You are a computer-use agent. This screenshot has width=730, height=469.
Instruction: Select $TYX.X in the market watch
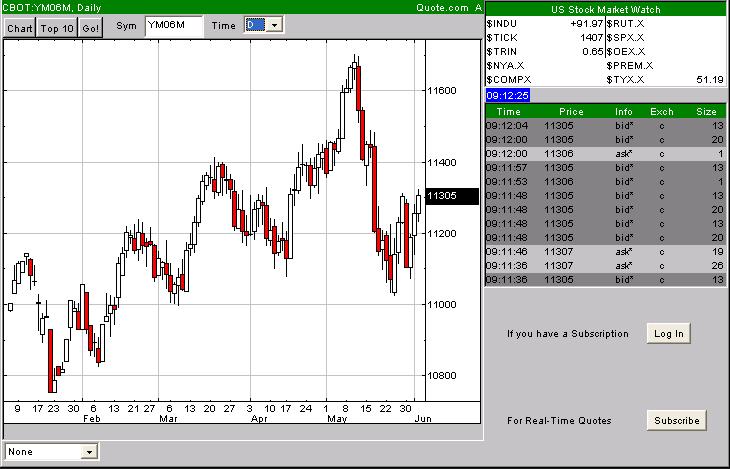pos(629,79)
